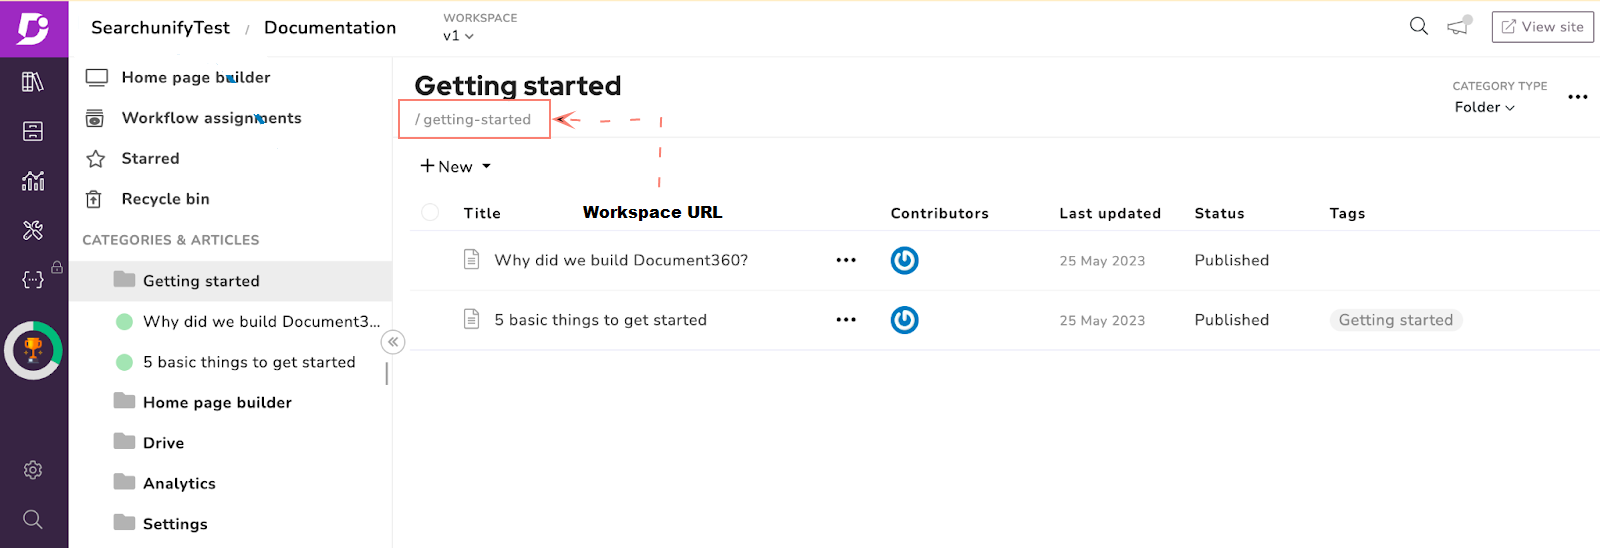Open Workflow assignments in the left menu
1600x548 pixels.
pos(211,118)
